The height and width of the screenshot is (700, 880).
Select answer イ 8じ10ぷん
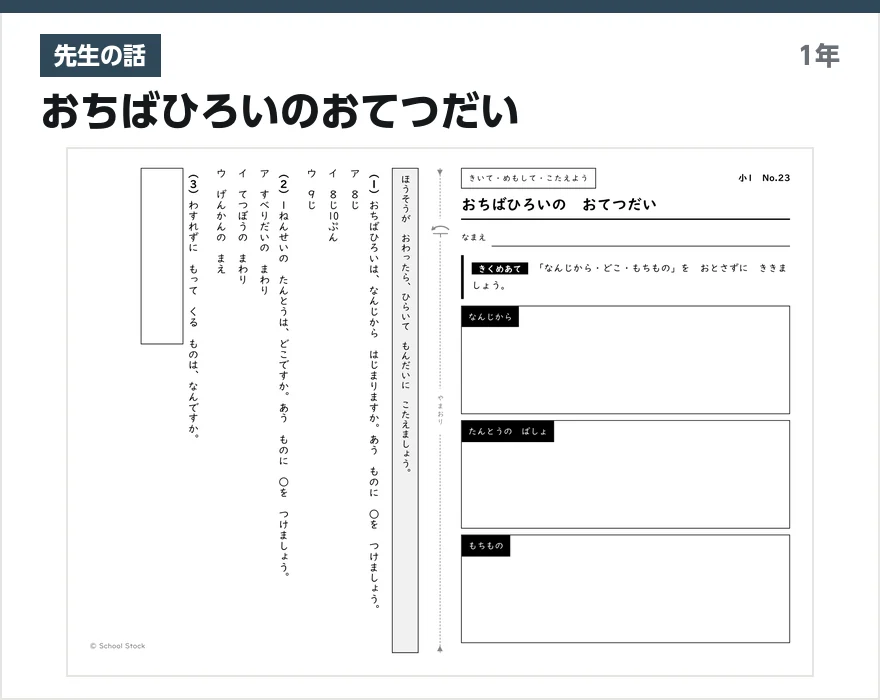click(x=333, y=205)
